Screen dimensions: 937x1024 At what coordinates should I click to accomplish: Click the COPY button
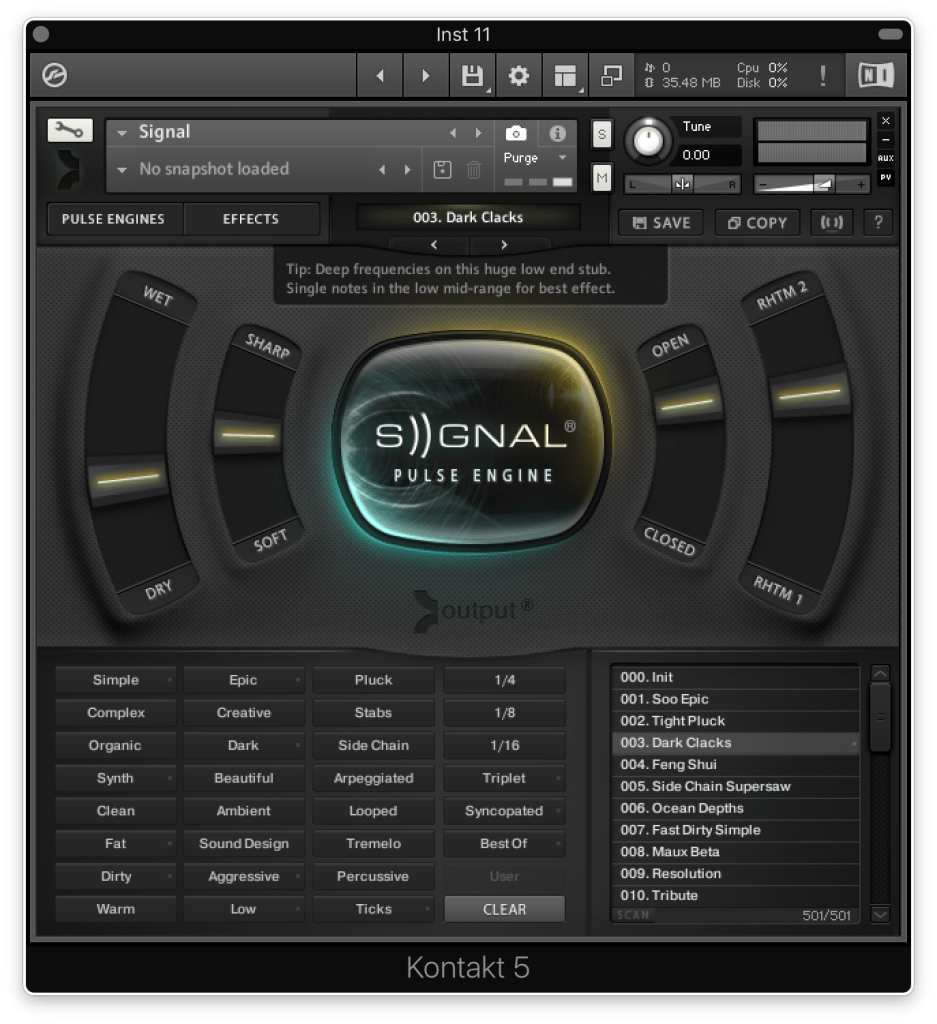(x=757, y=223)
